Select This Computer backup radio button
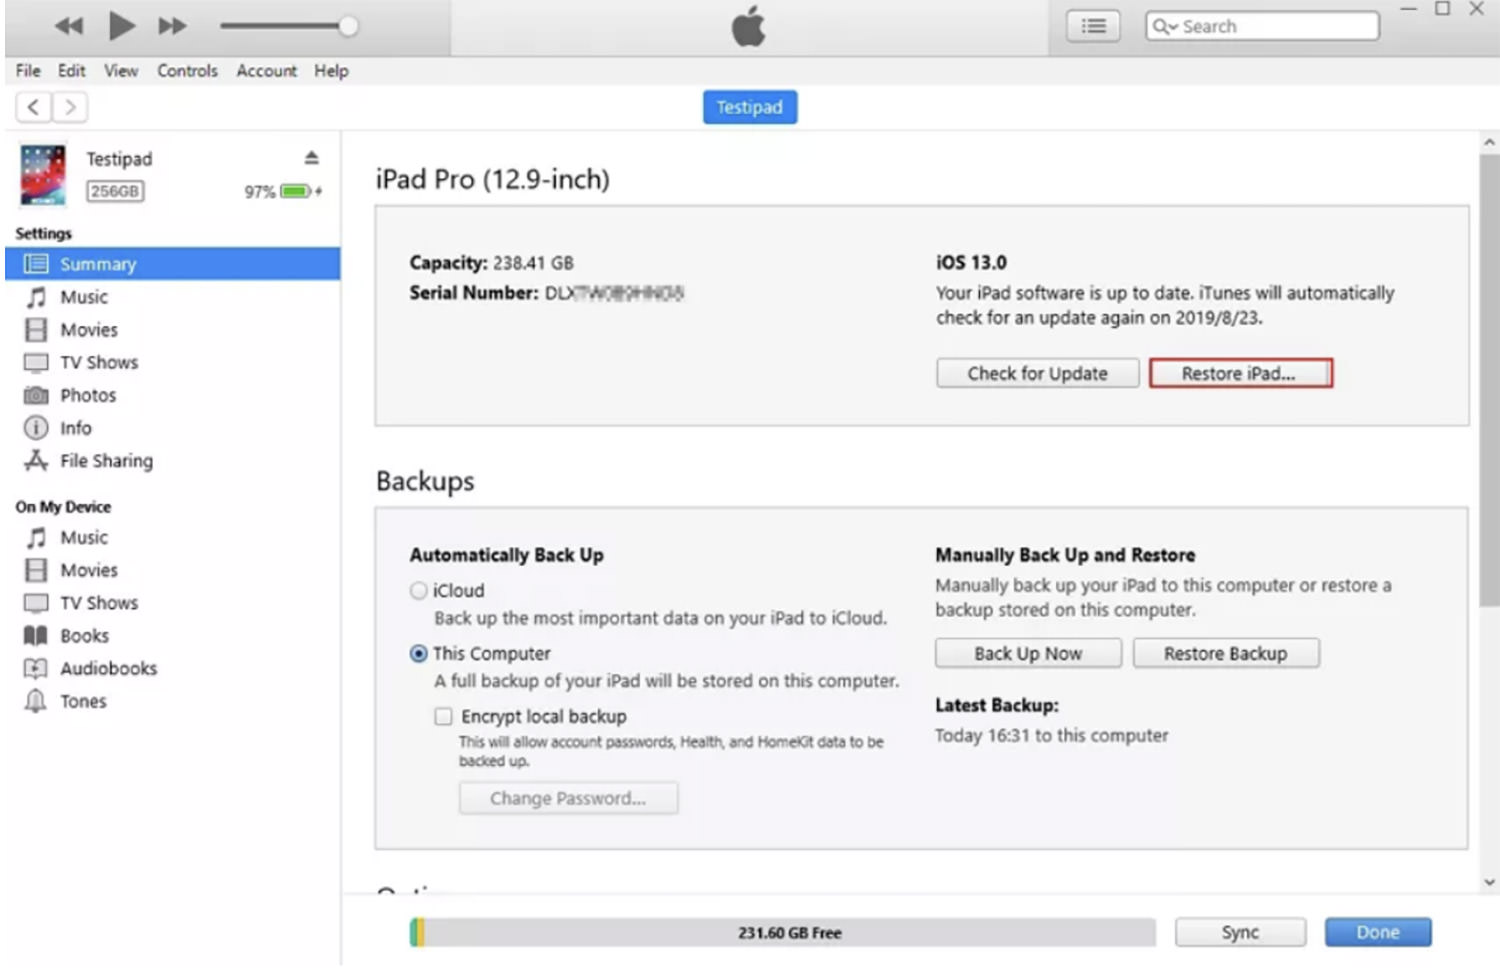 tap(419, 654)
